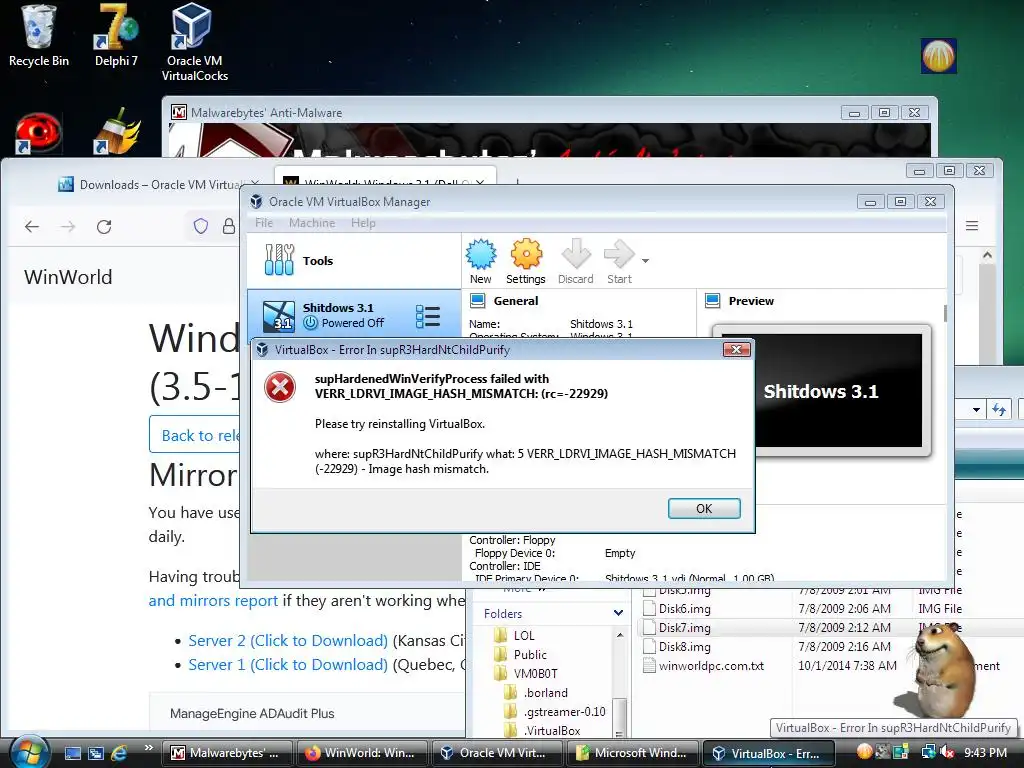
Task: Expand the Start button dropdown arrow
Action: [x=645, y=261]
